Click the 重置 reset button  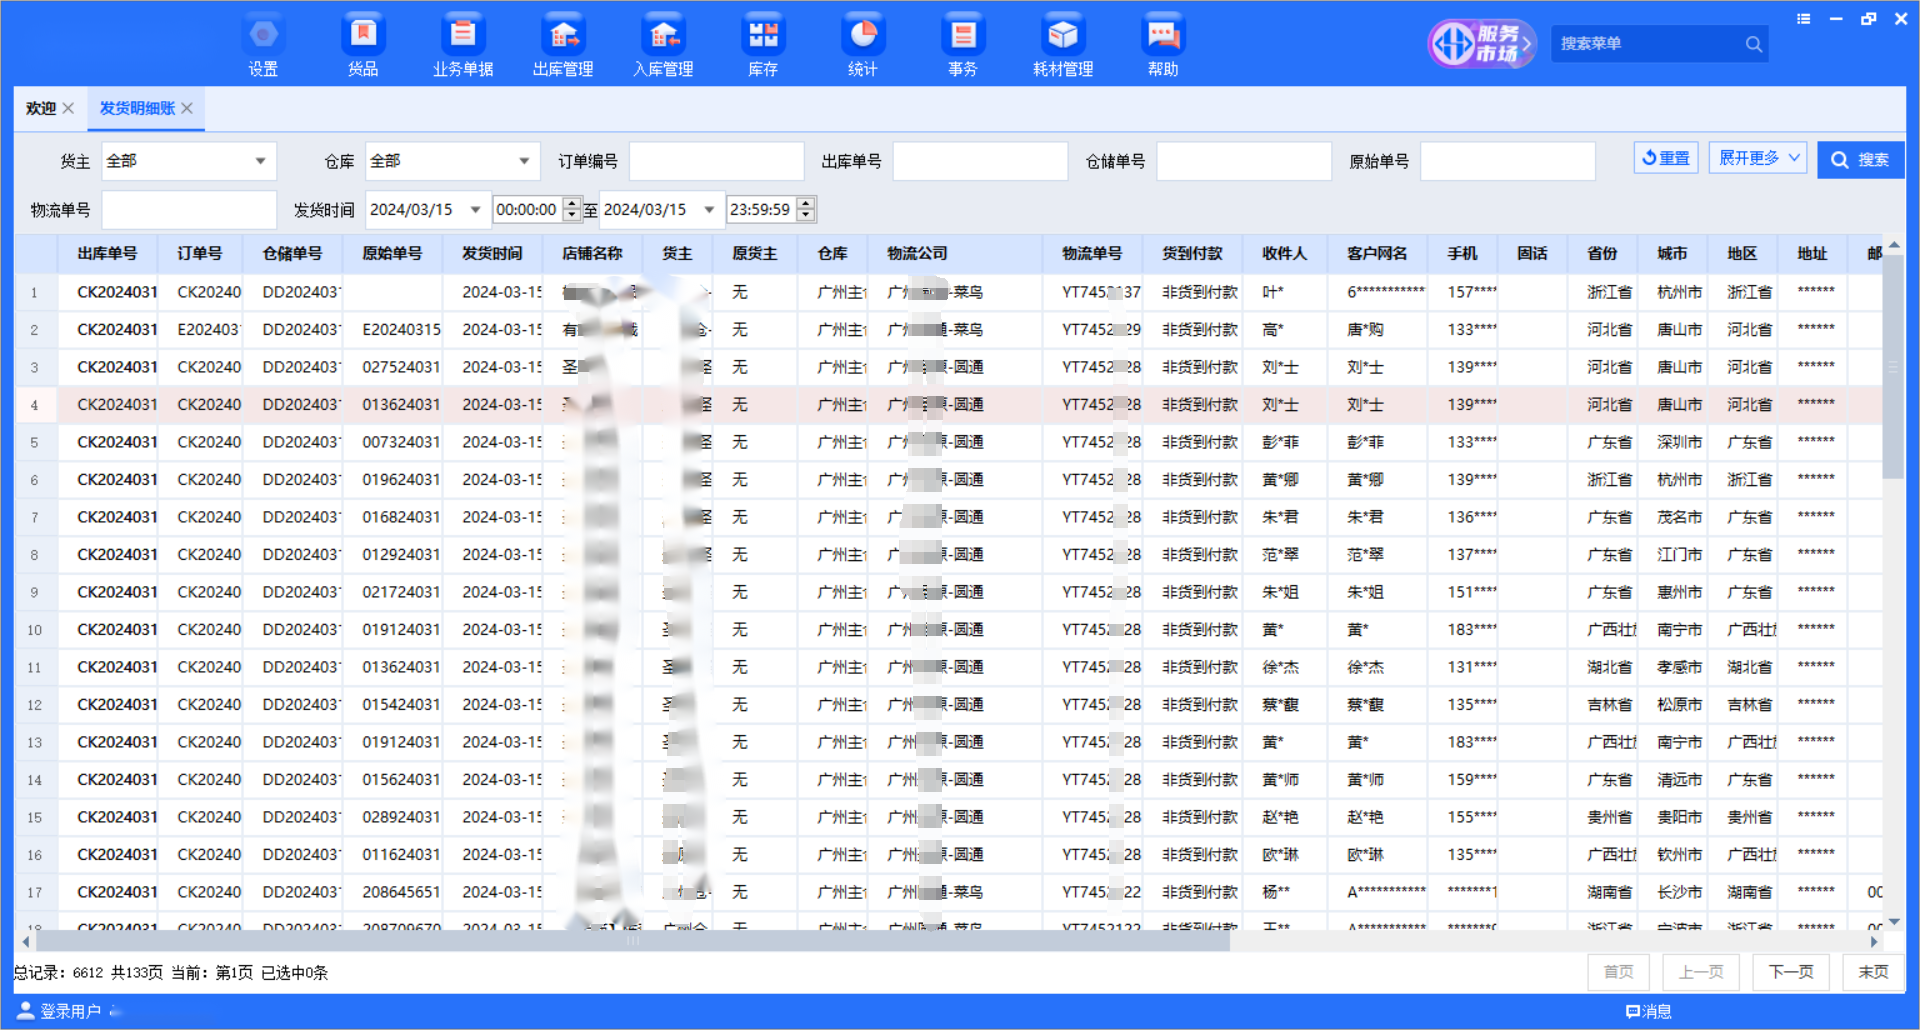(x=1666, y=158)
